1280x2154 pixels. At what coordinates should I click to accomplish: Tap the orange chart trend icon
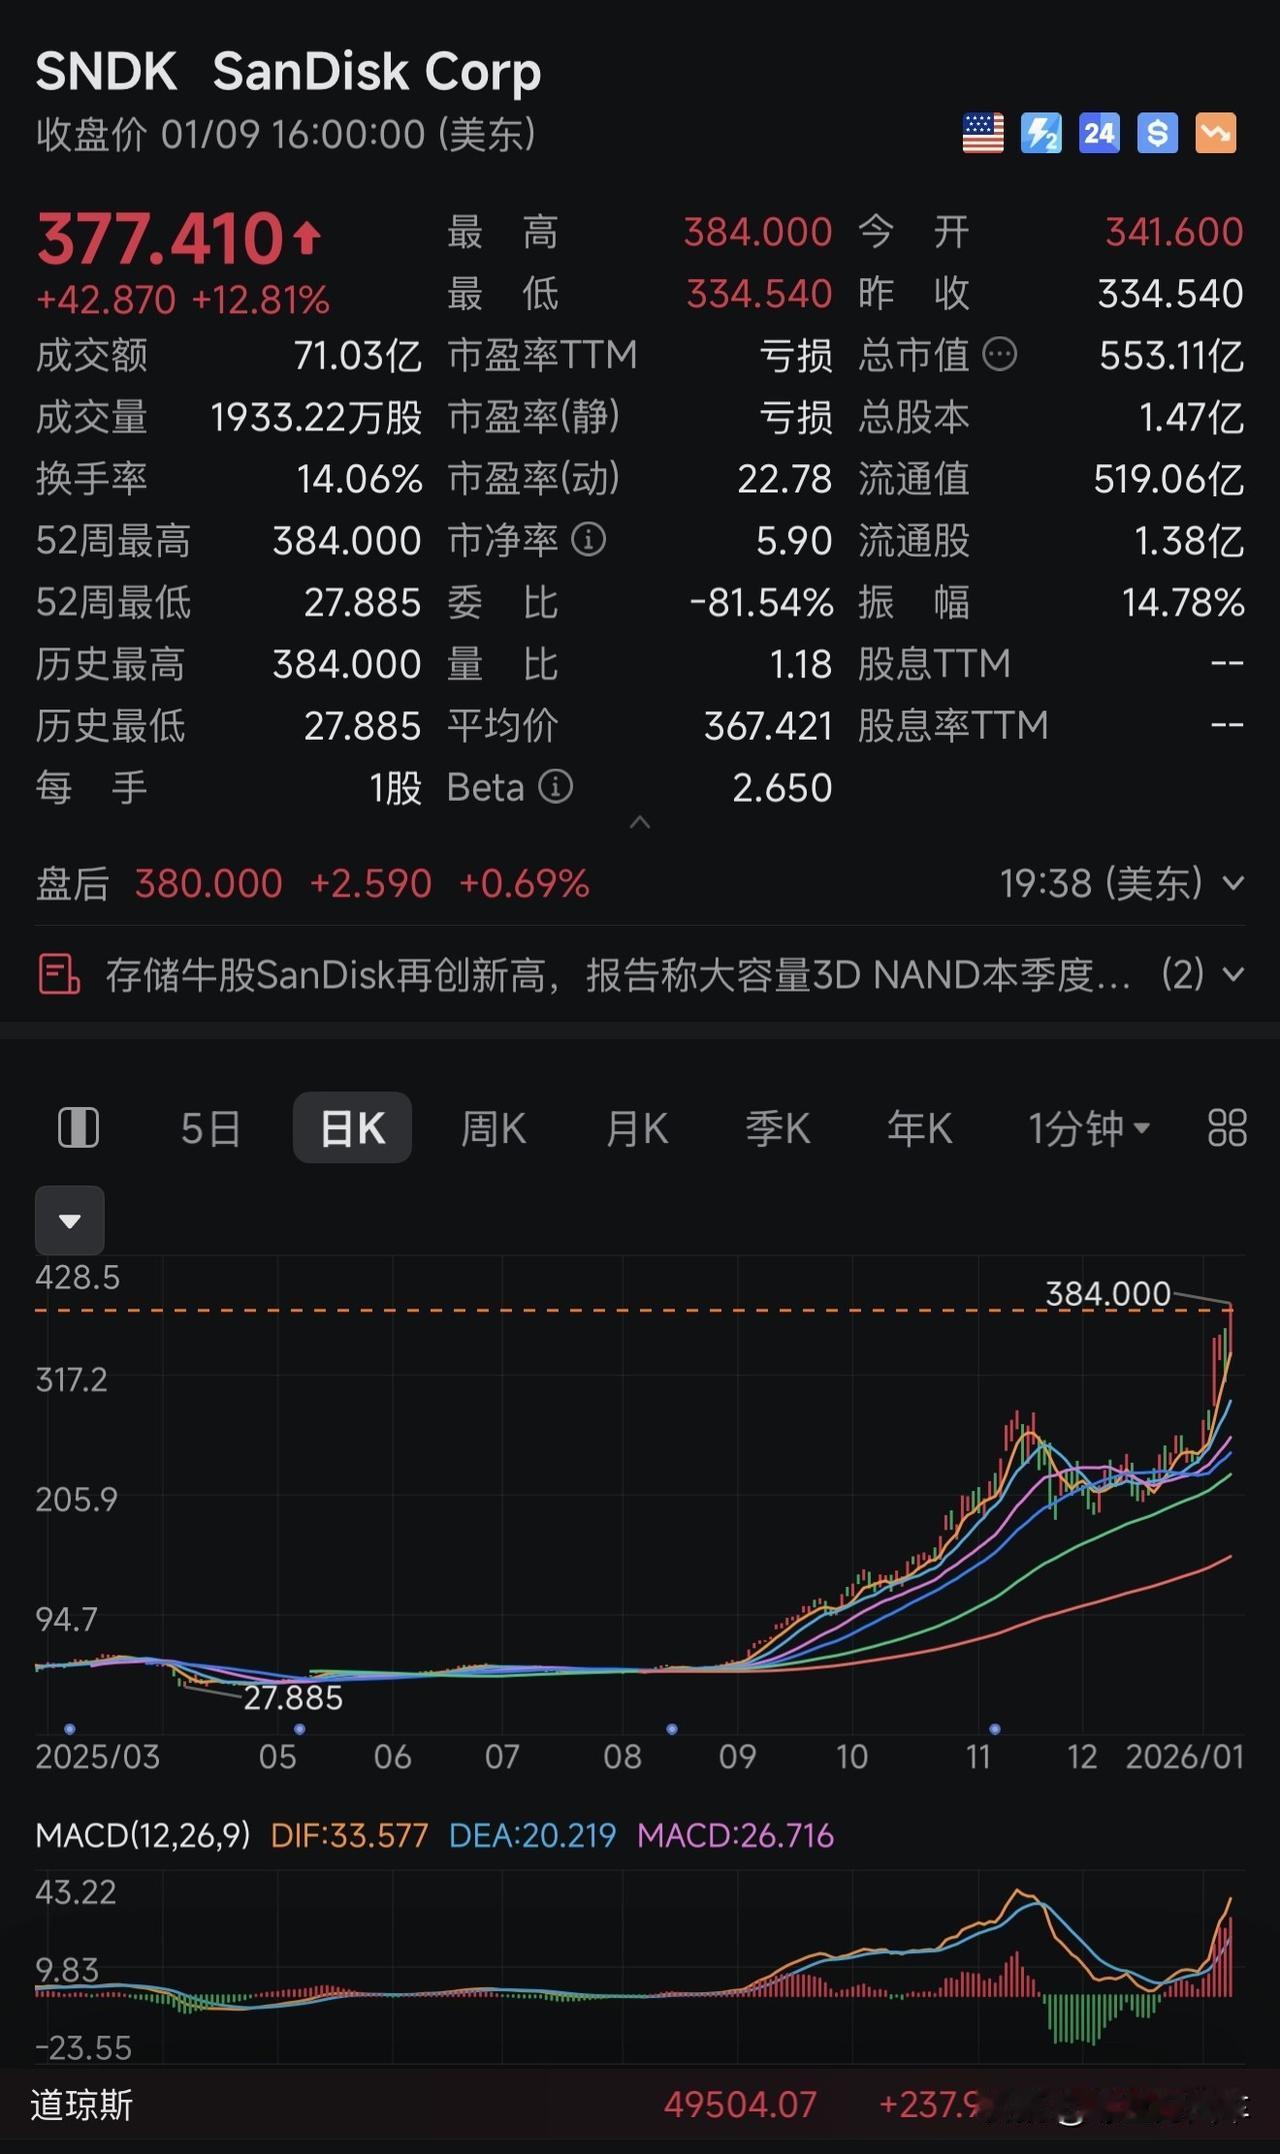[1215, 133]
